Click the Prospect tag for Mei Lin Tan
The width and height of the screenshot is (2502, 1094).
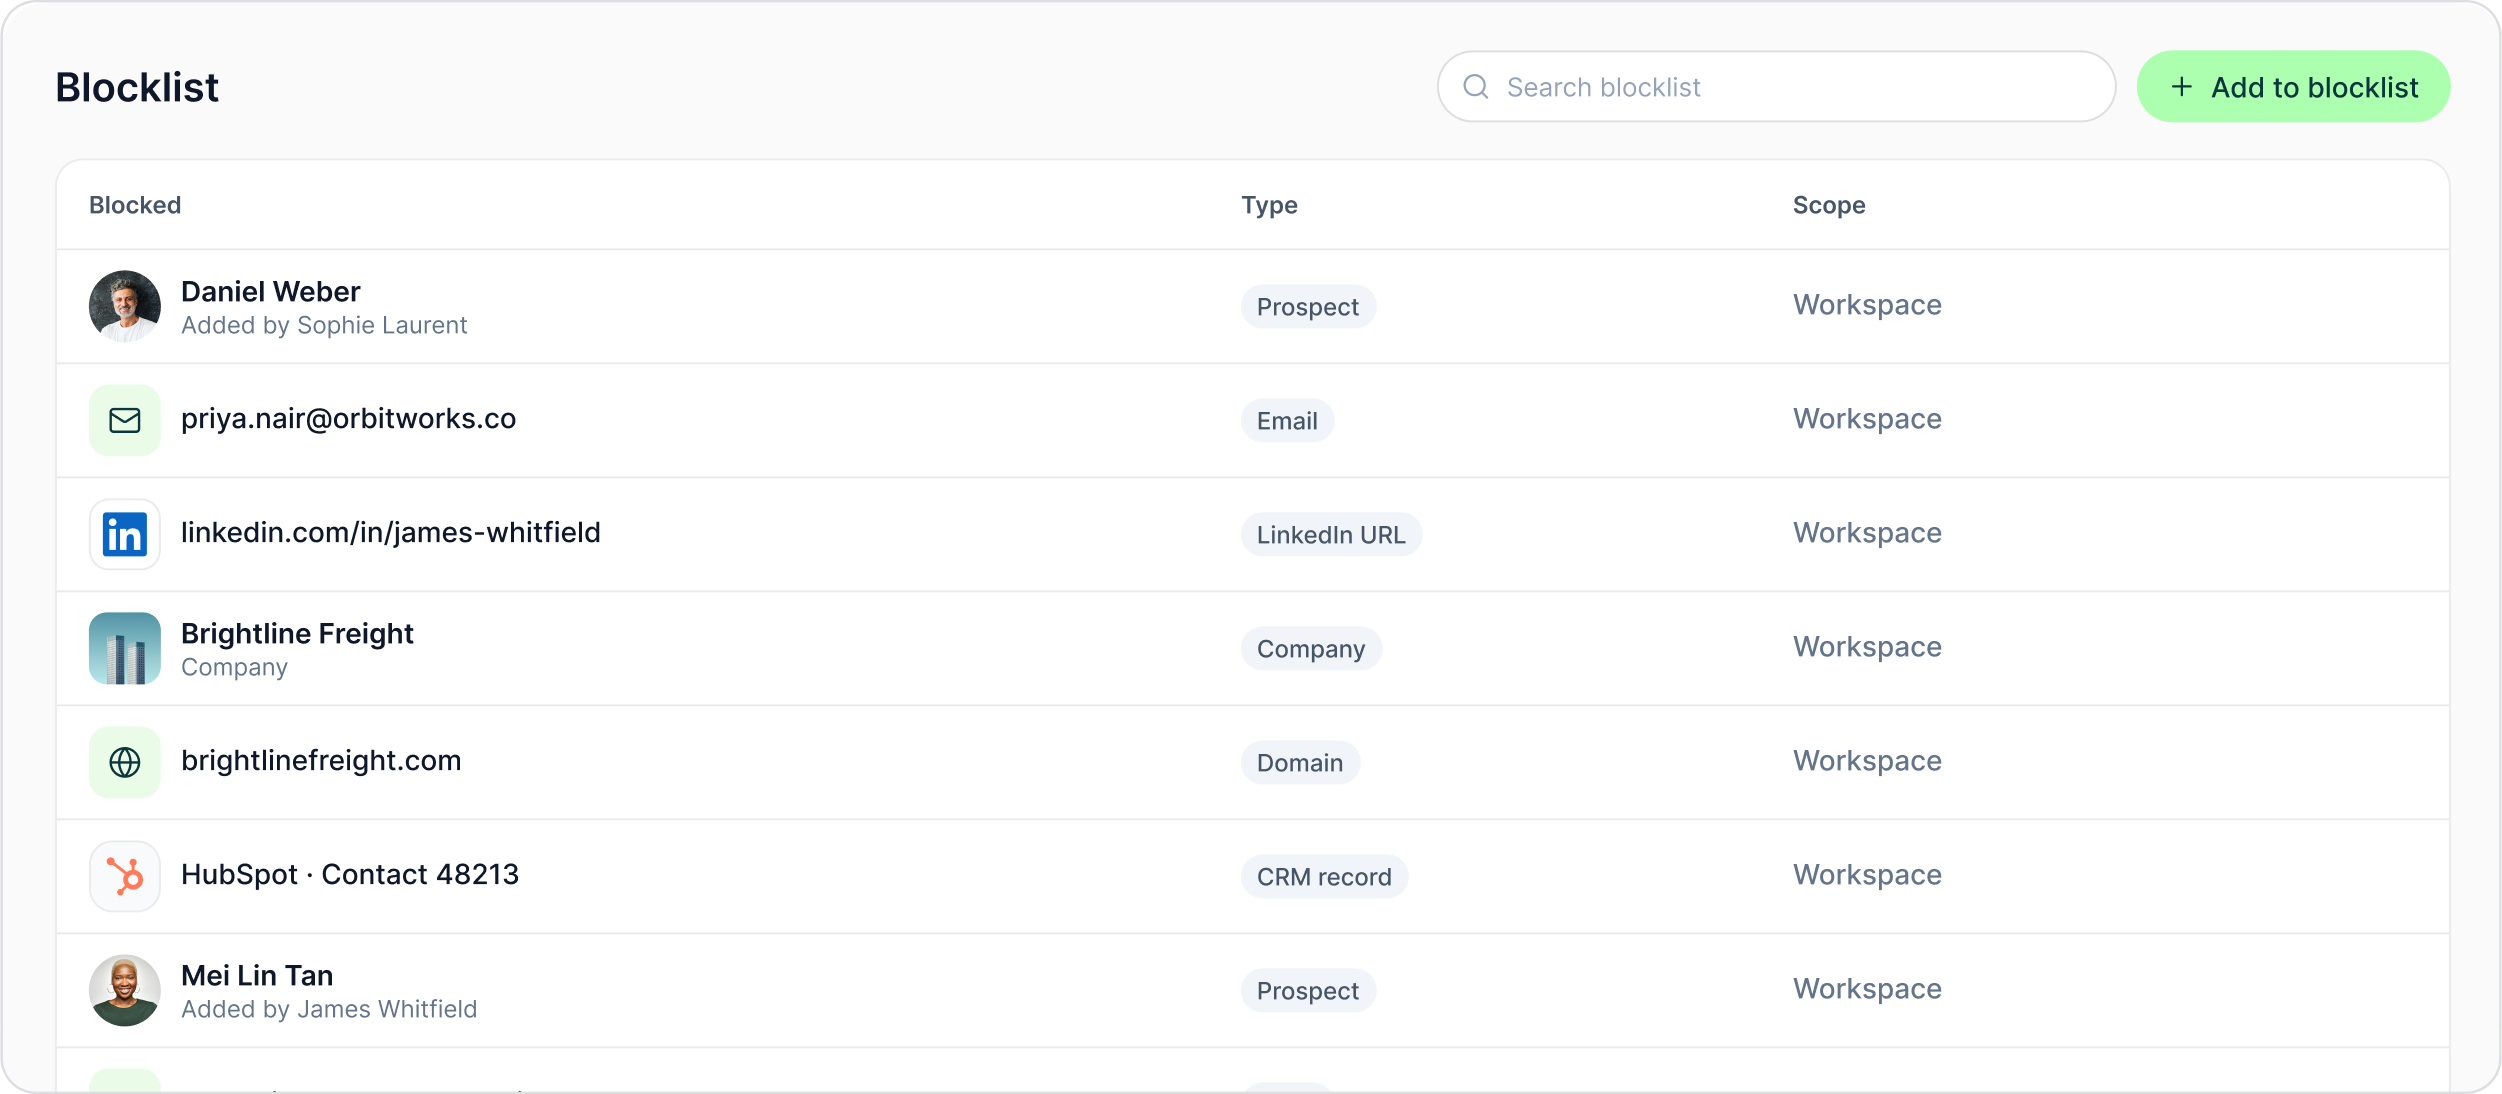coord(1308,990)
